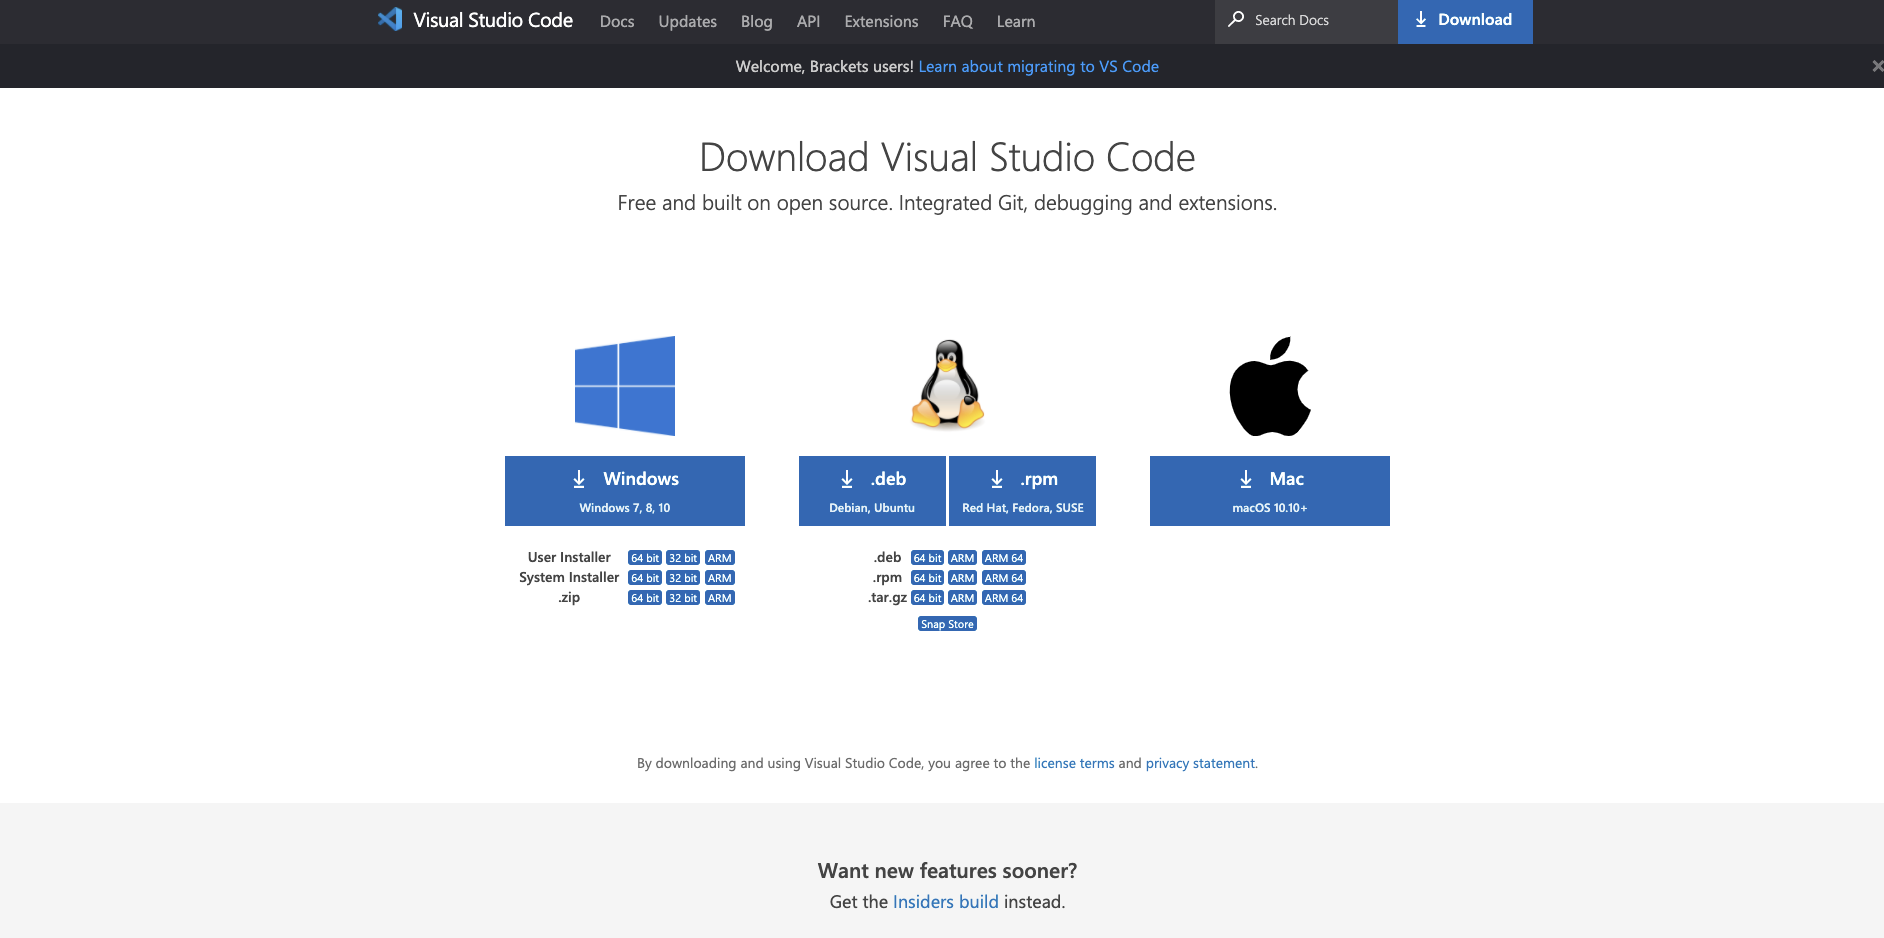1884x938 pixels.
Task: Click the 'User Installer' label
Action: pos(569,557)
